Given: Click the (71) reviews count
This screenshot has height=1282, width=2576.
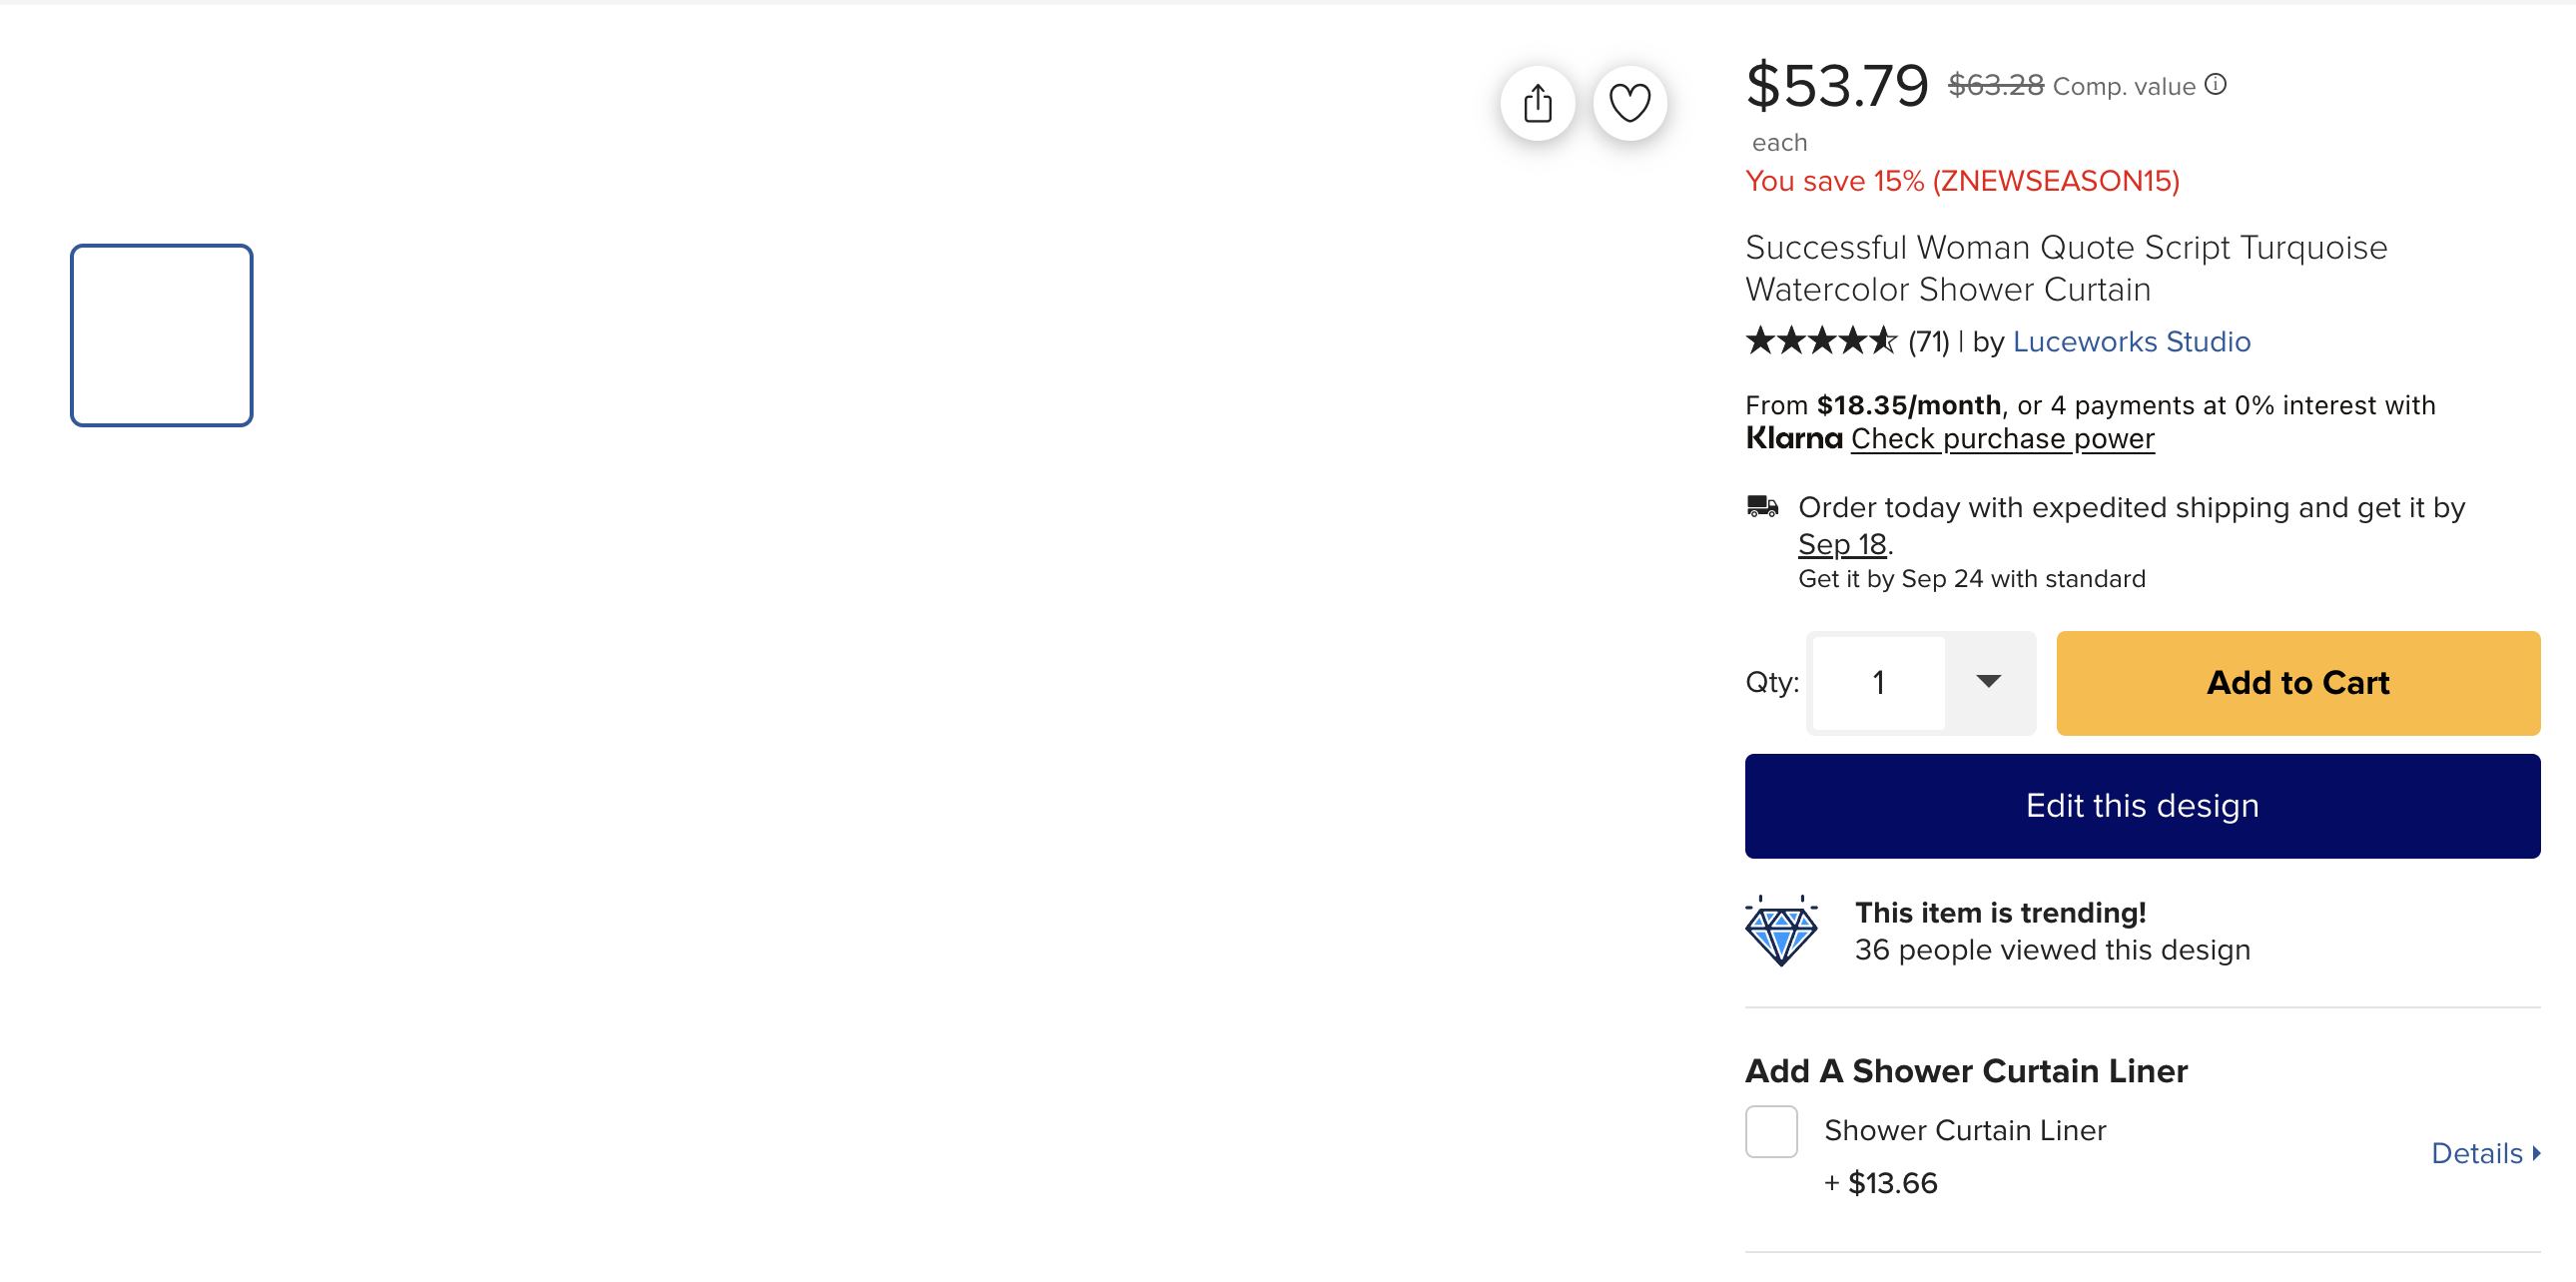Looking at the screenshot, I should click(x=1928, y=342).
